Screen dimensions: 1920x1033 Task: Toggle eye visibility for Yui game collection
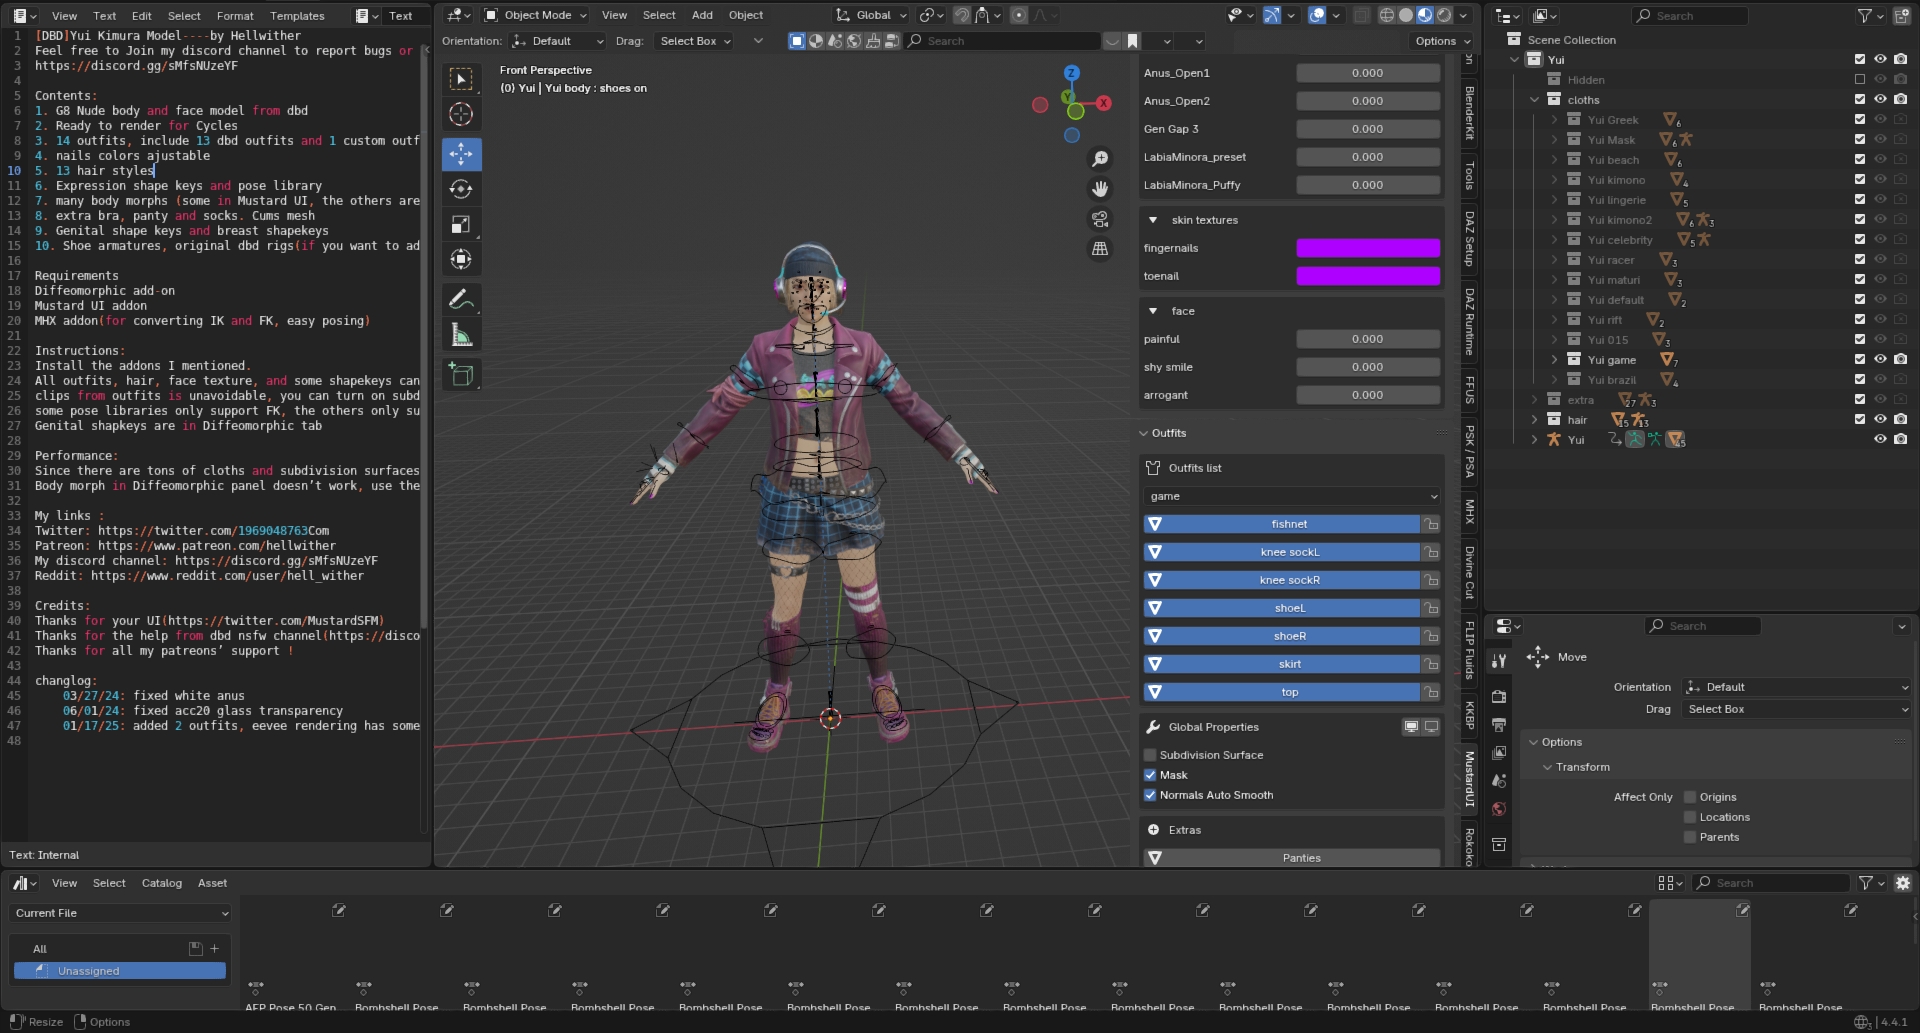point(1880,359)
